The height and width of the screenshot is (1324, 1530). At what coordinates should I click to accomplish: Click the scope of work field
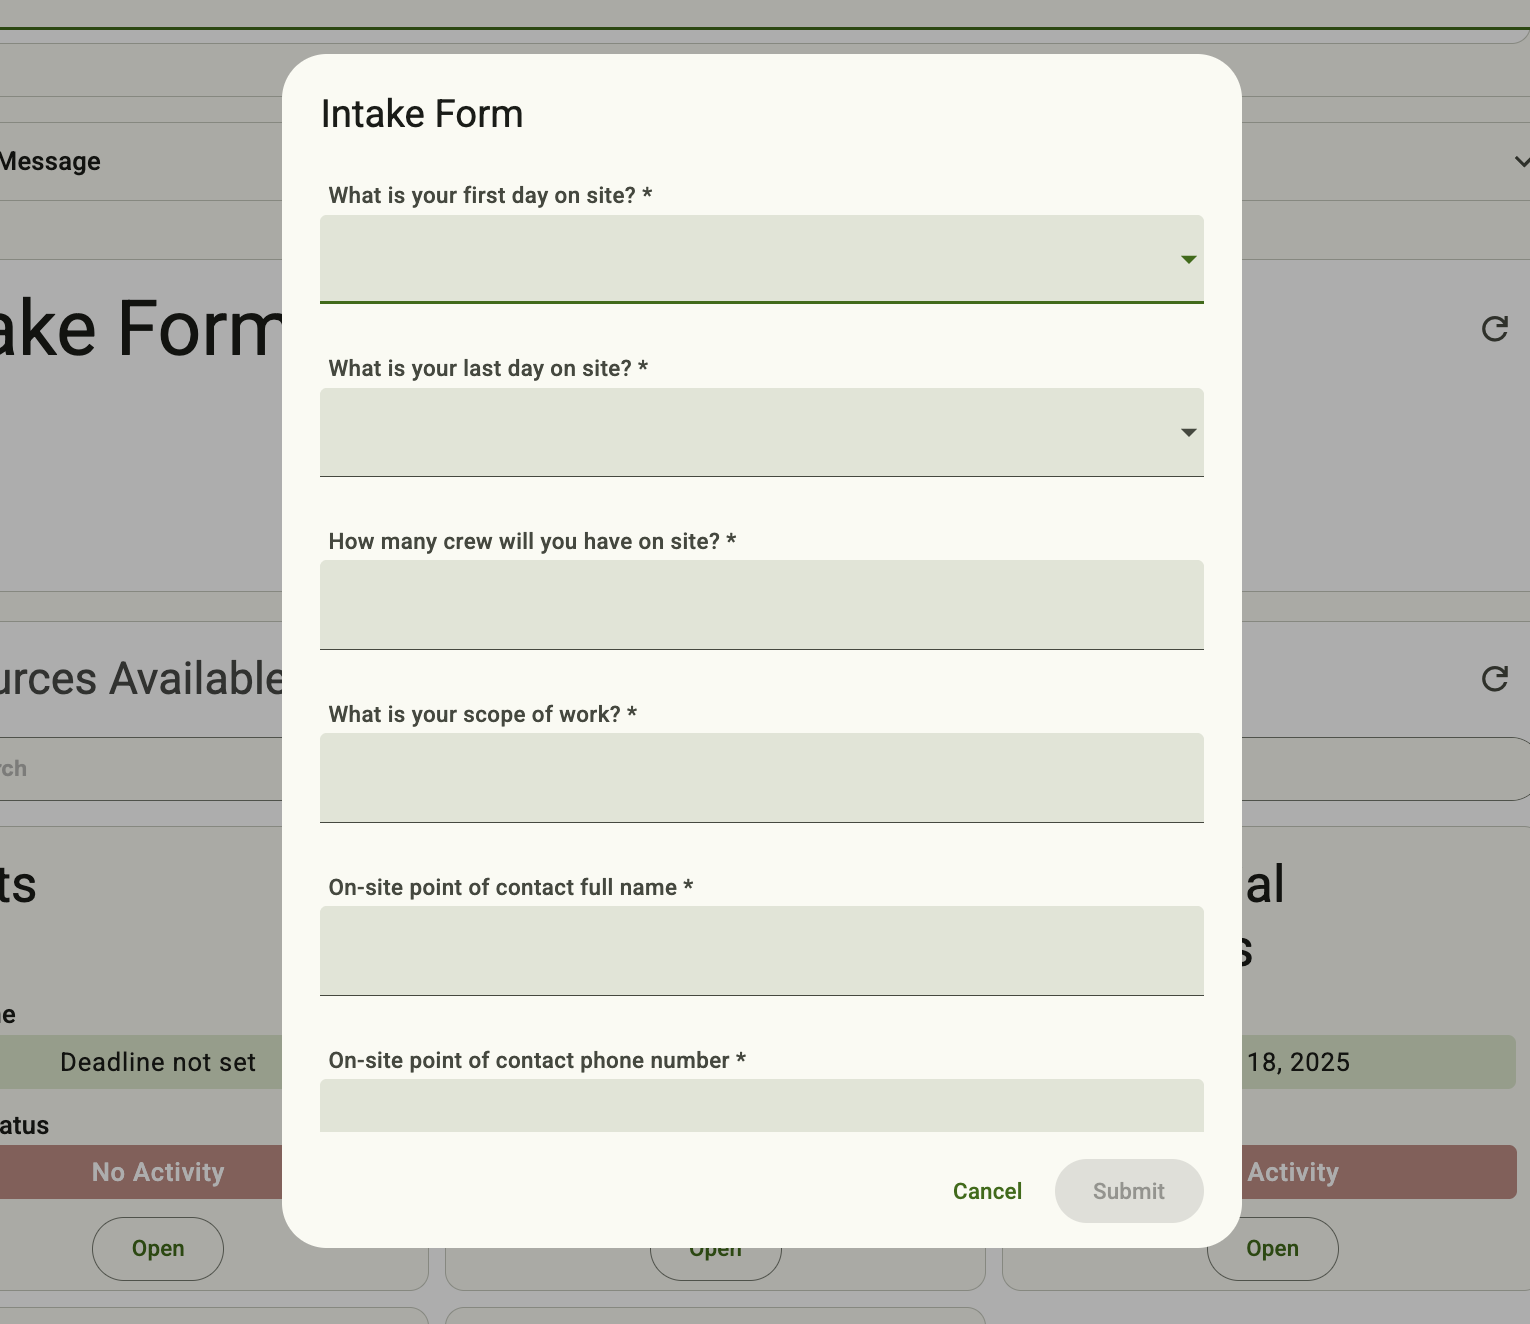(762, 778)
